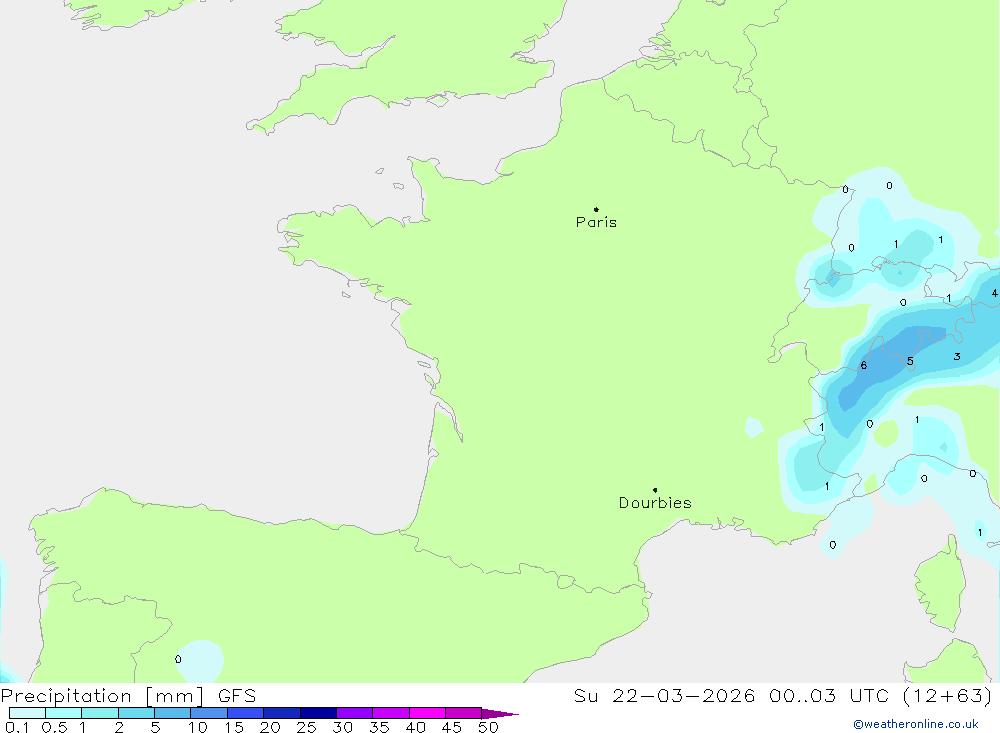
Task: Click the Paris location dot marker
Action: point(596,209)
